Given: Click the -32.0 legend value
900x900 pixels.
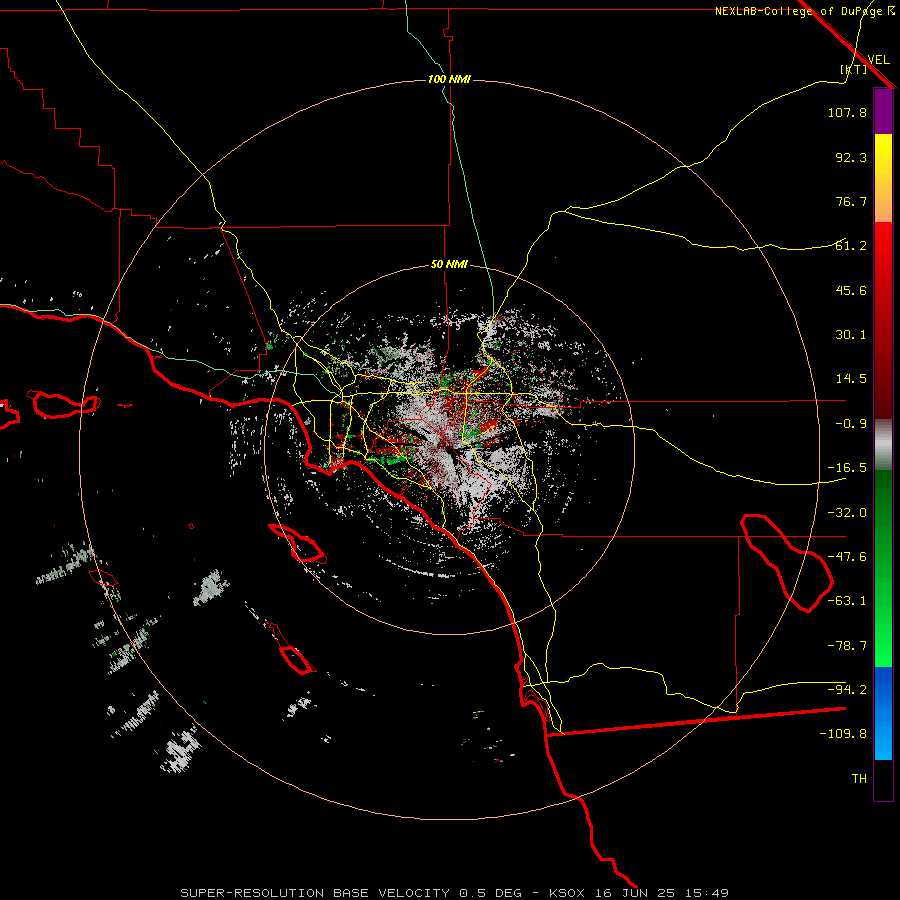Looking at the screenshot, I should (x=847, y=513).
